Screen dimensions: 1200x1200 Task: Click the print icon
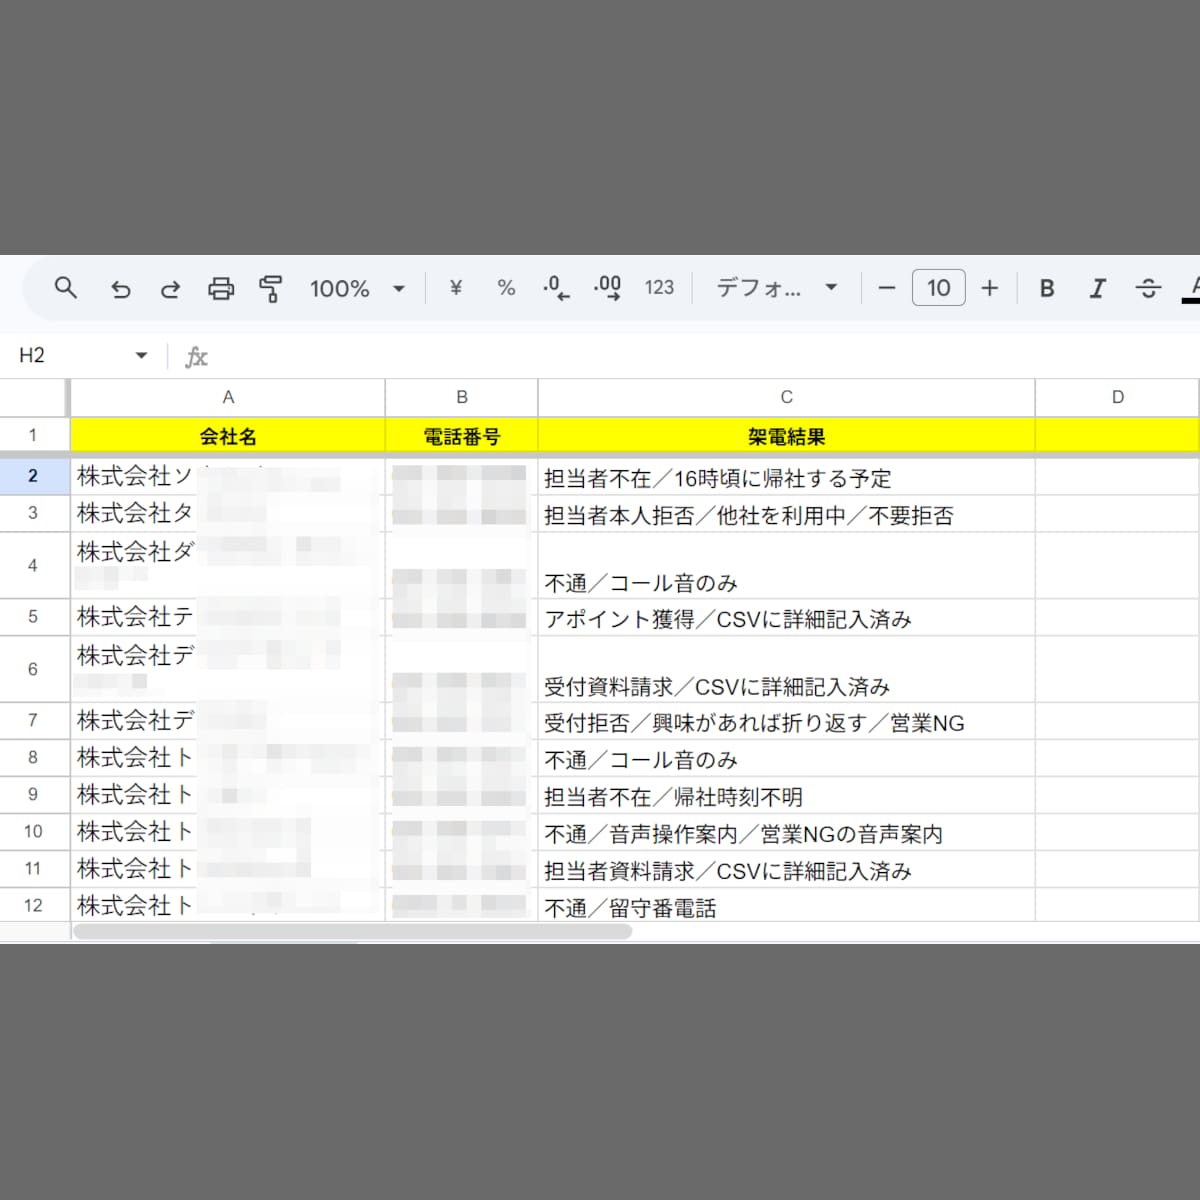click(x=220, y=289)
